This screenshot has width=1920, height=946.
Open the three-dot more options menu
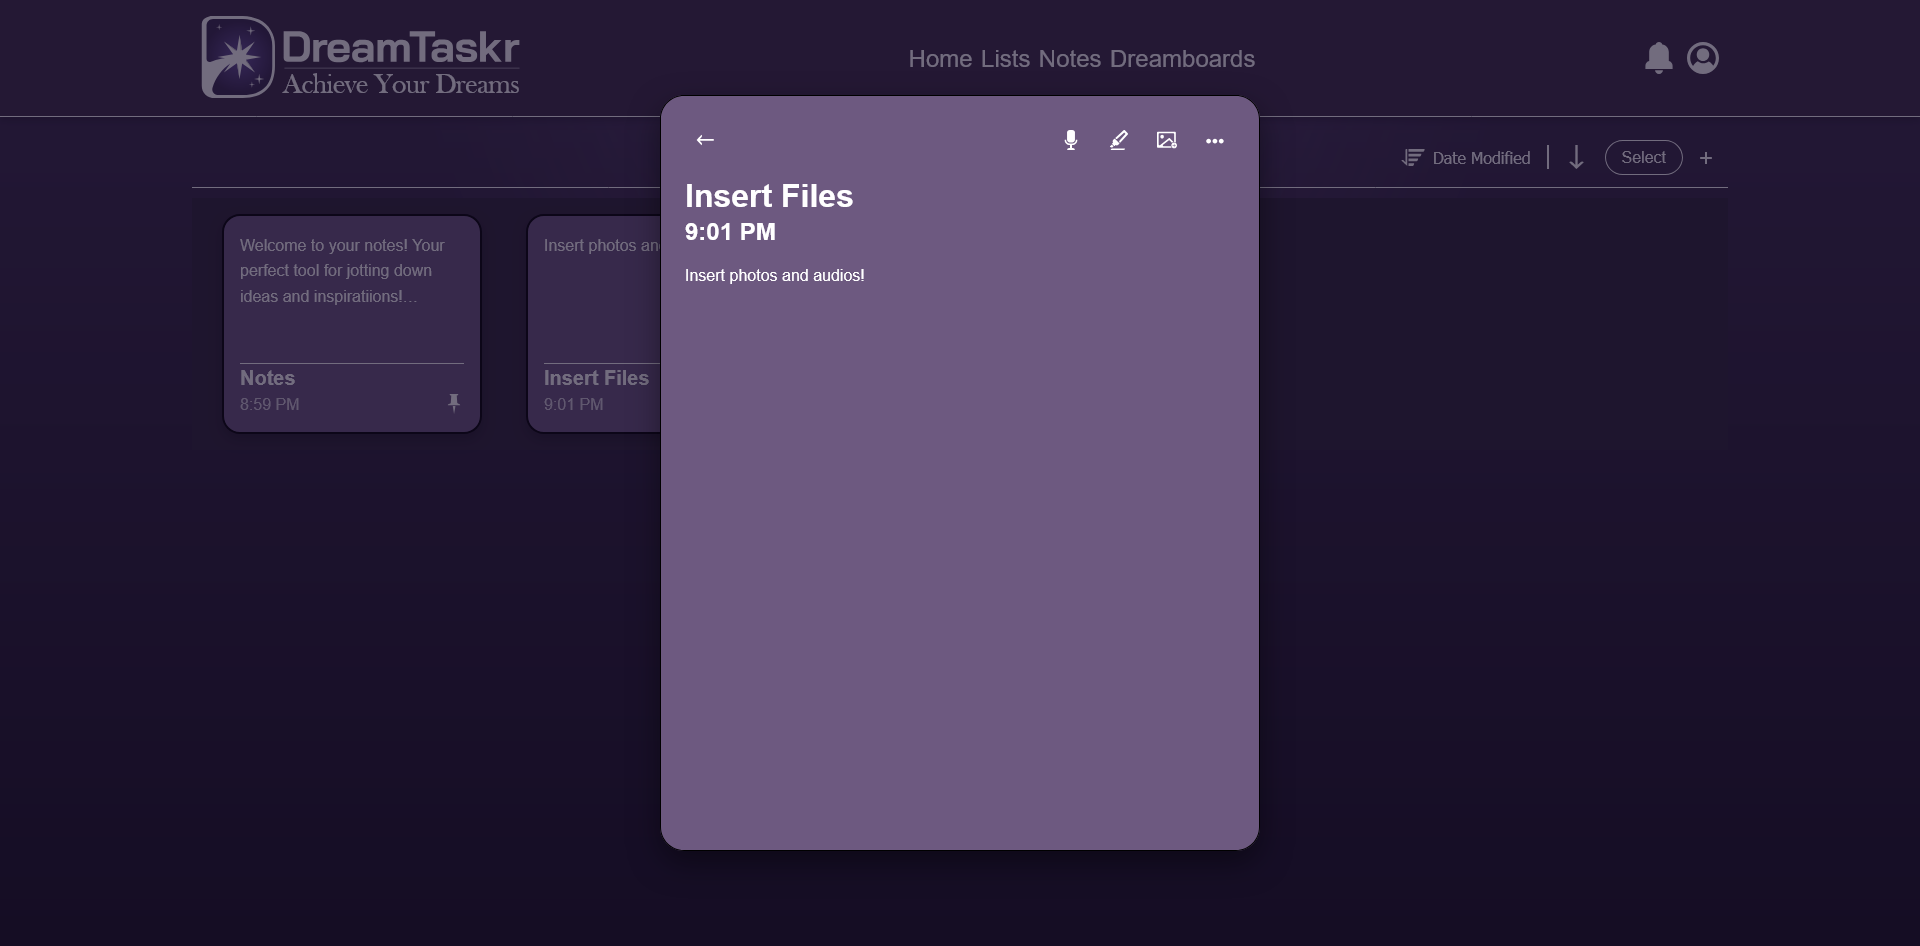(1215, 141)
